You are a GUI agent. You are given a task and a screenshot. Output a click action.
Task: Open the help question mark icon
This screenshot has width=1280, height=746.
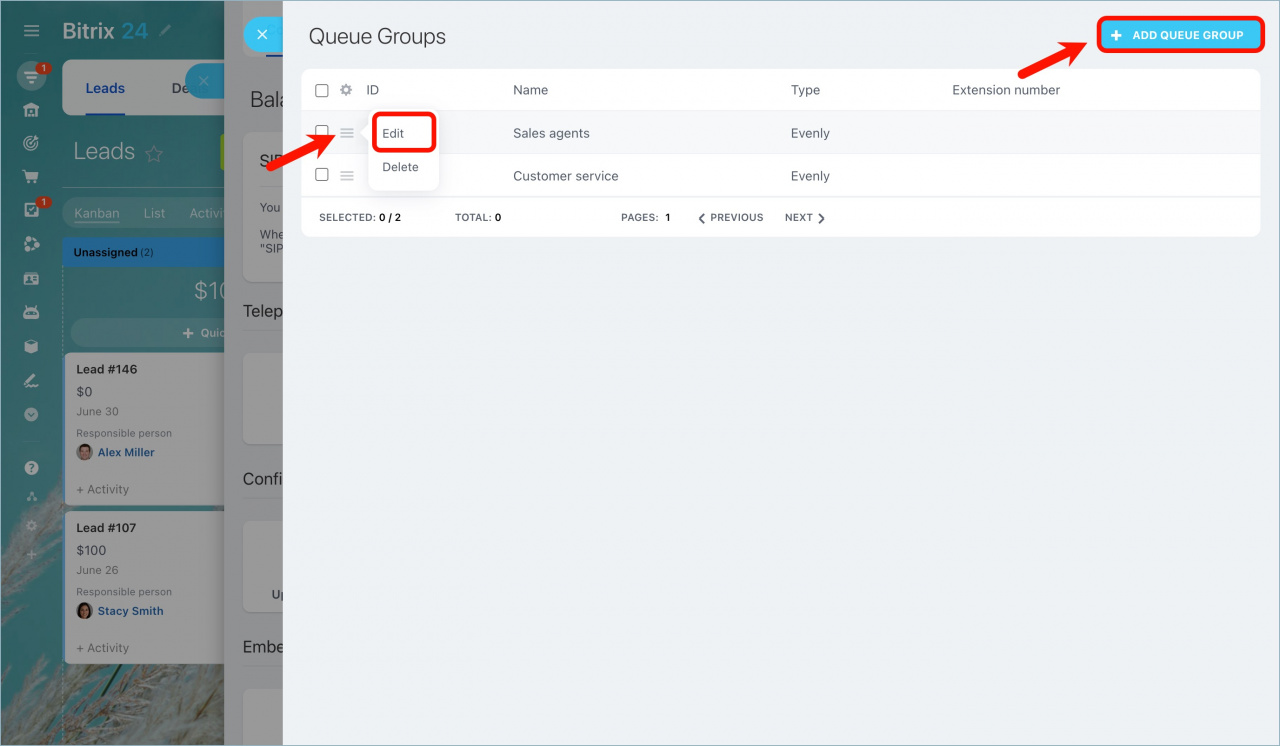31,467
